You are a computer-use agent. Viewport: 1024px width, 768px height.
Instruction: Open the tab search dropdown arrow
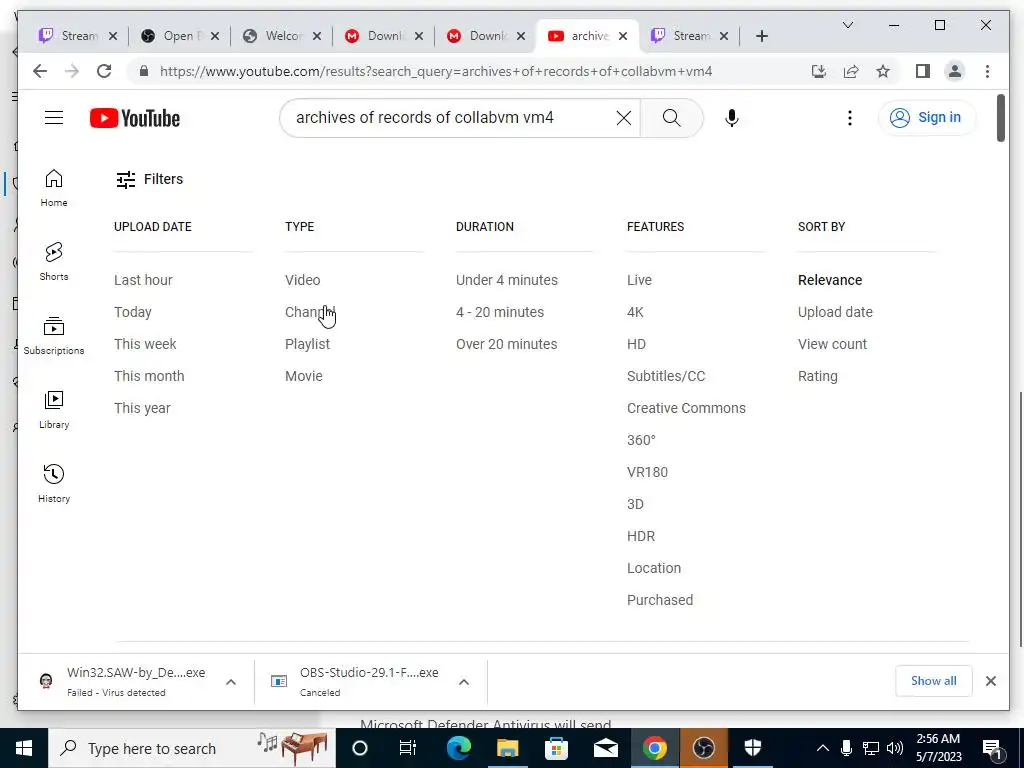(848, 25)
